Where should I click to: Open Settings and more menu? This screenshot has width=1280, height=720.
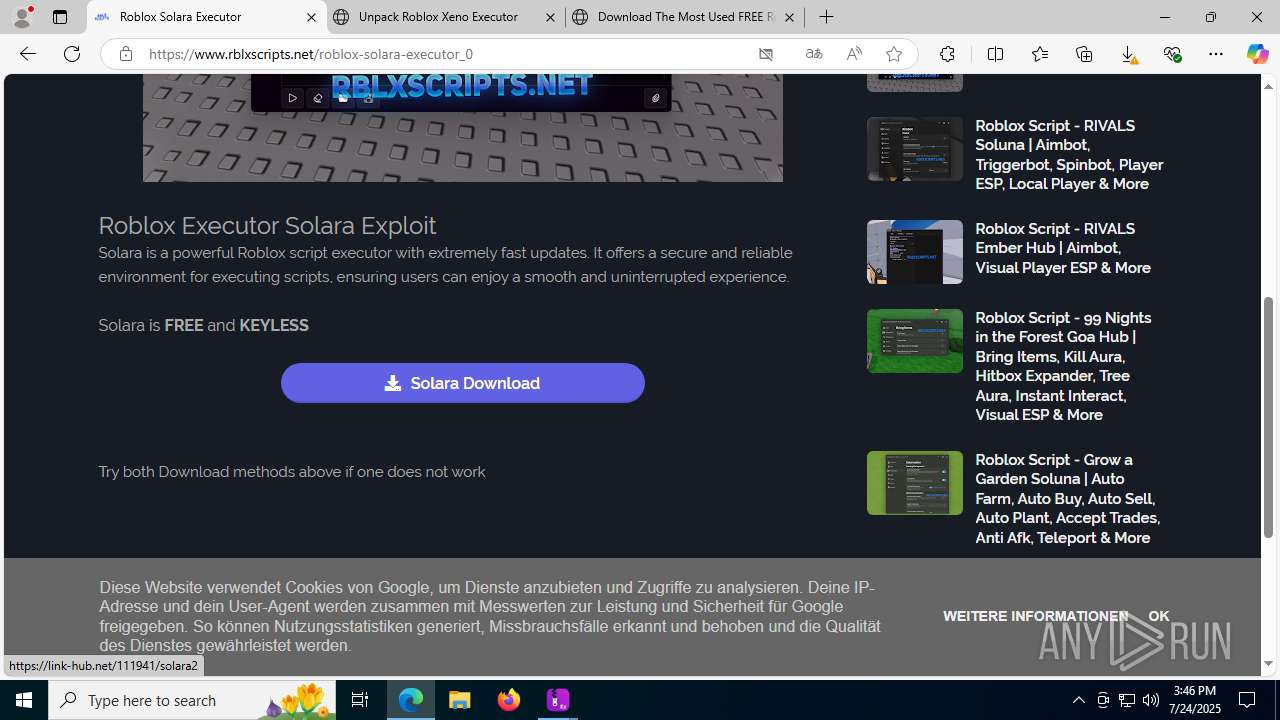click(1216, 54)
